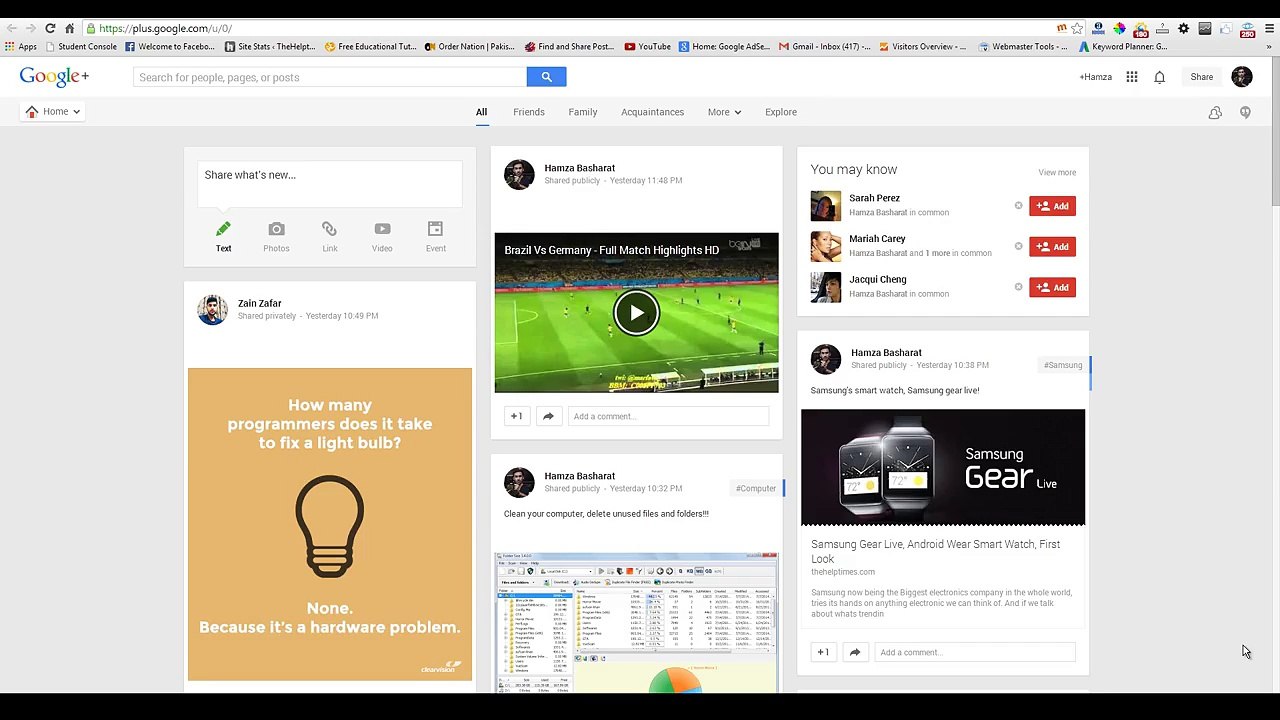Choose the Text post option
Viewport: 1280px width, 720px height.
(x=223, y=237)
